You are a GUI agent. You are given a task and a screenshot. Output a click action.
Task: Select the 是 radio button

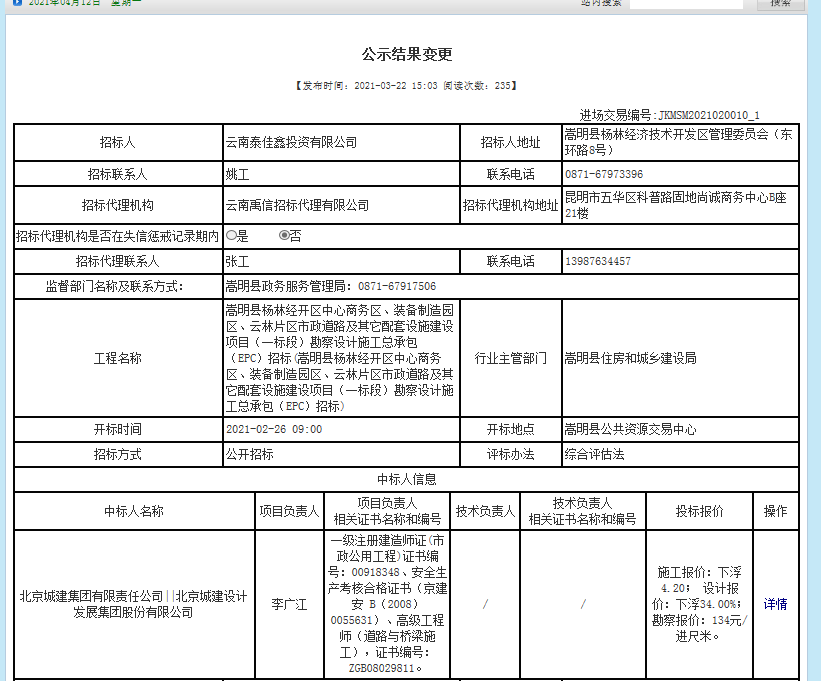231,236
